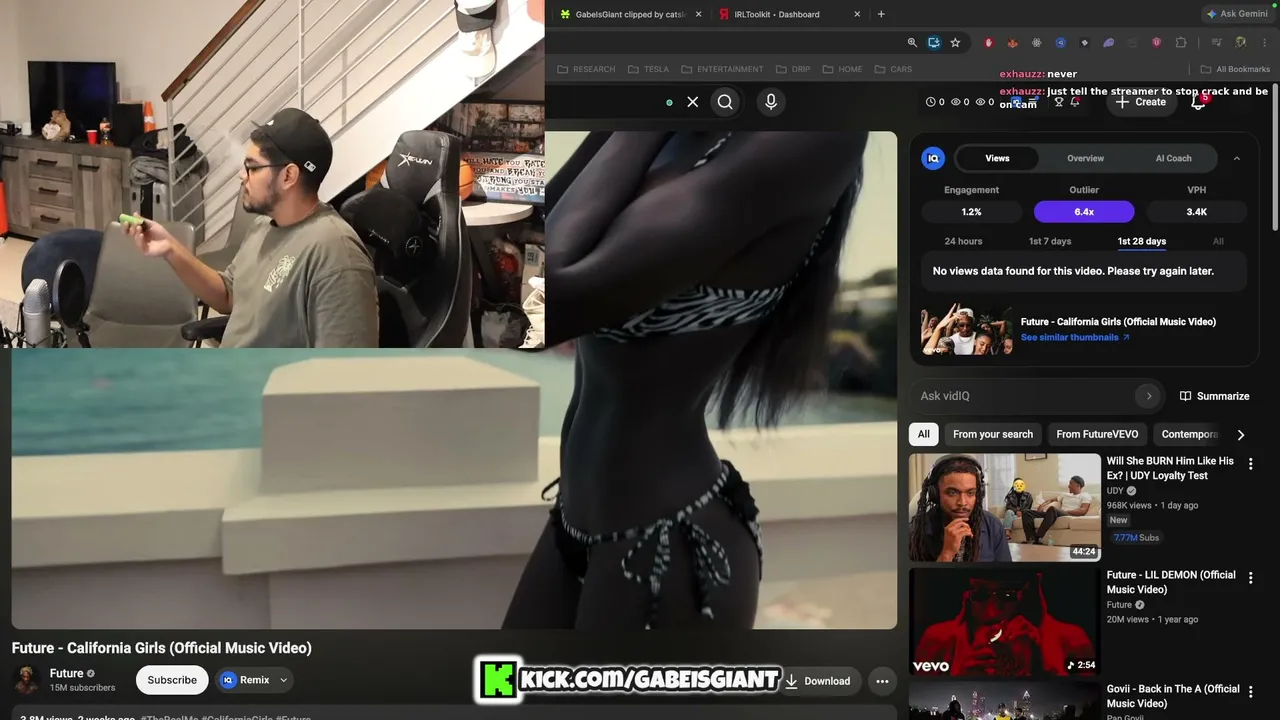Open options for LIL DEMON video
The image size is (1280, 720).
click(1250, 578)
